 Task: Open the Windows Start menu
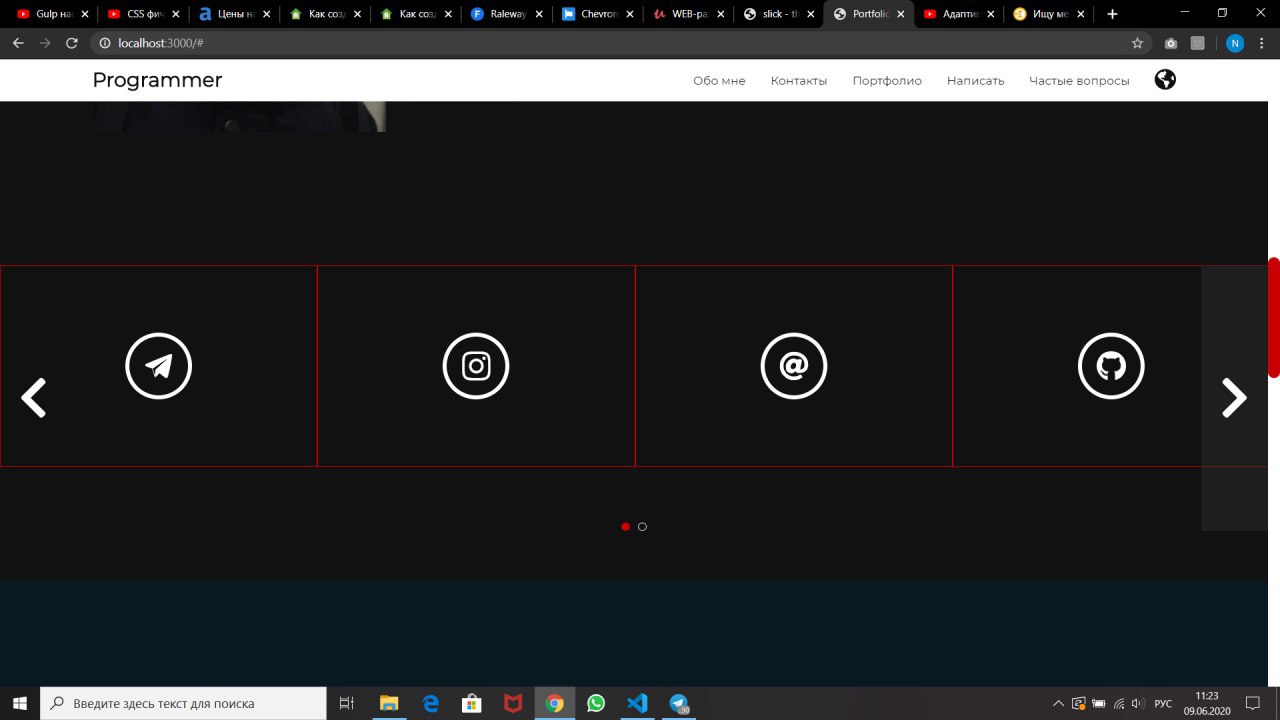[x=19, y=703]
